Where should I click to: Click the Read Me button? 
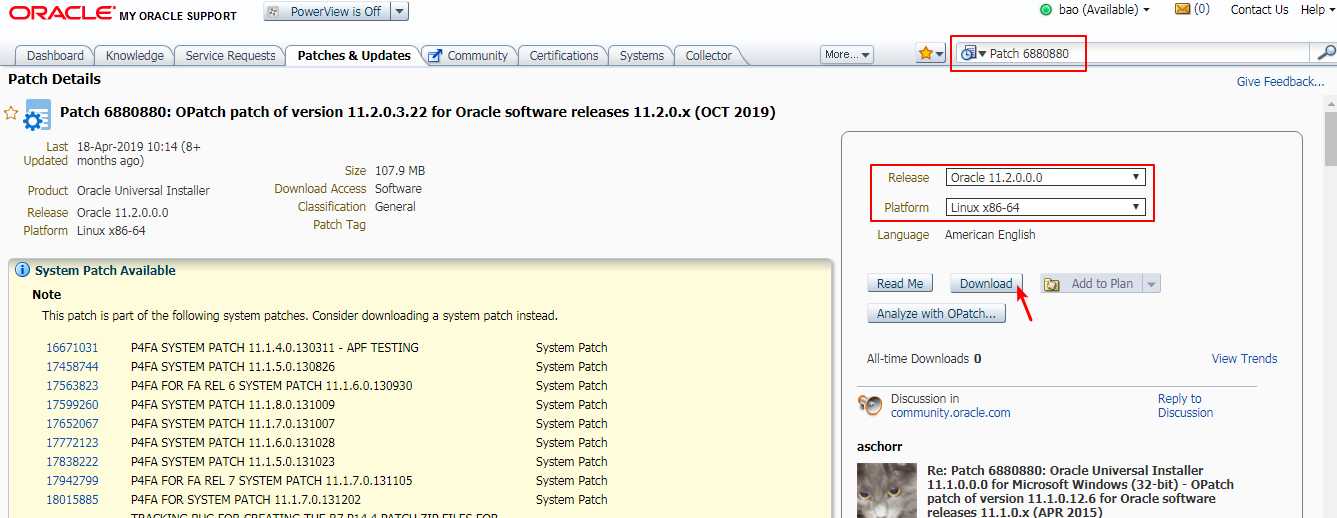tap(900, 284)
